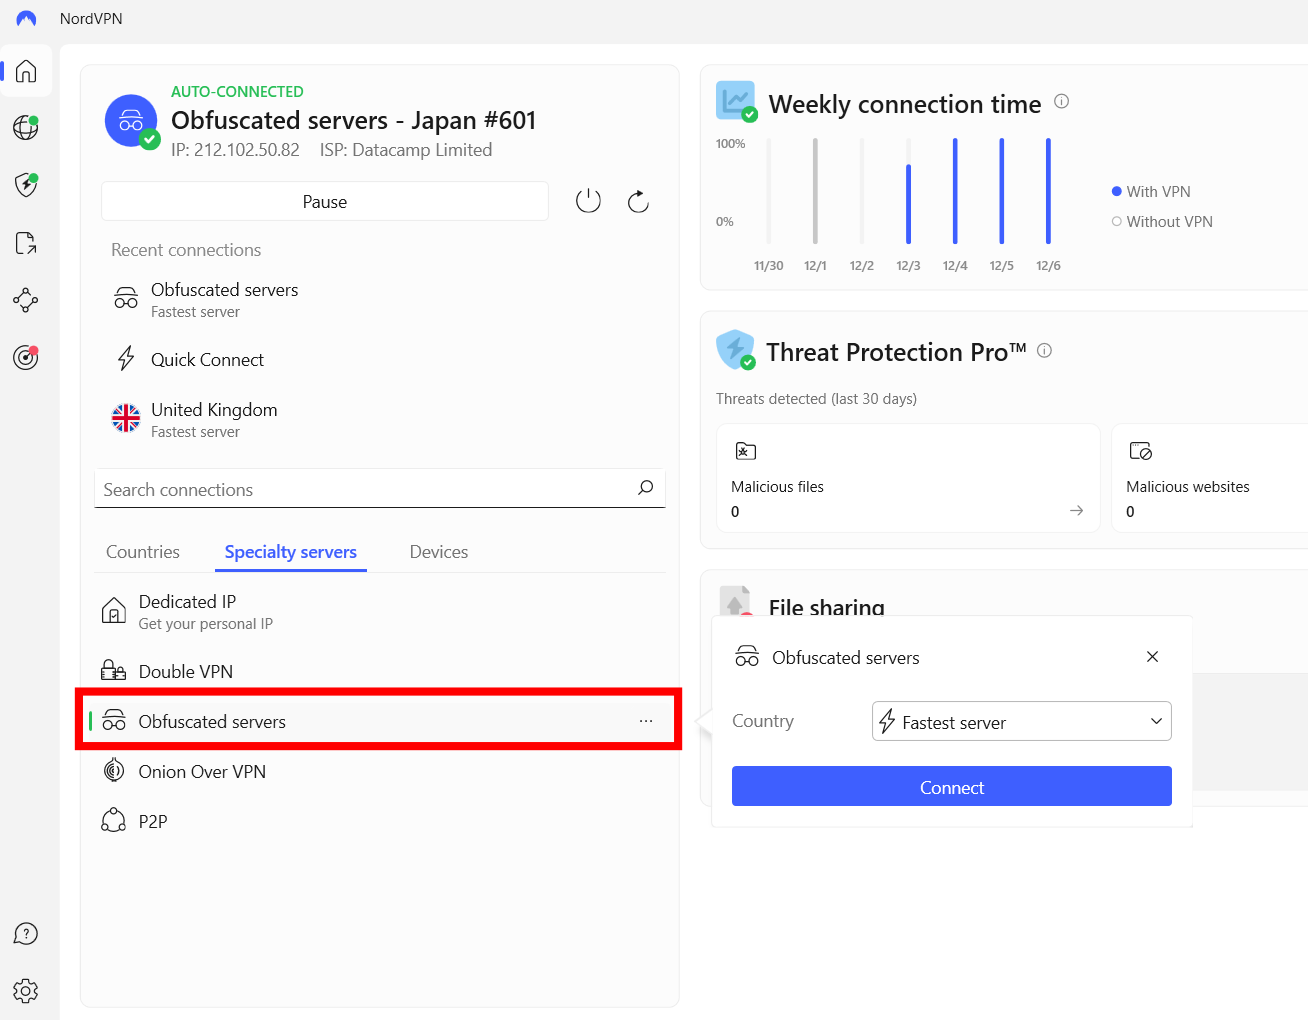Click the Weekly connection time chart icon

coord(737,101)
